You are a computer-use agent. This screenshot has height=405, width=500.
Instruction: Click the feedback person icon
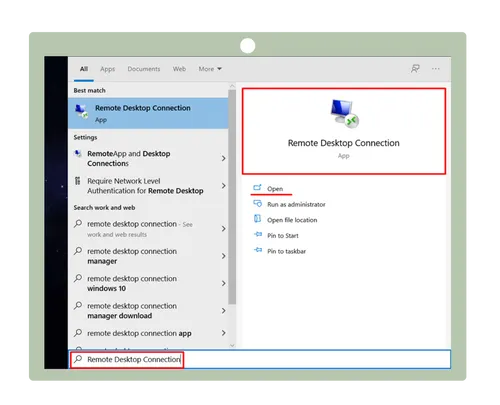[415, 69]
